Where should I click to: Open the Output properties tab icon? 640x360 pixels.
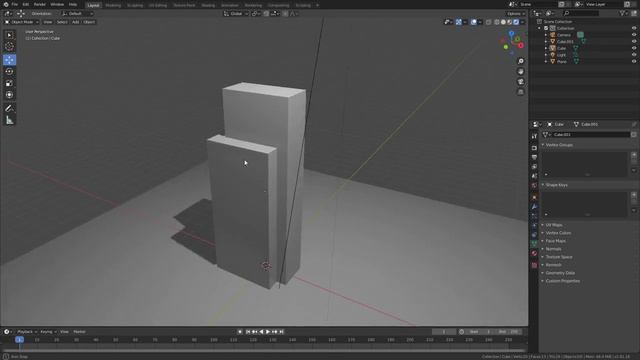(x=534, y=157)
